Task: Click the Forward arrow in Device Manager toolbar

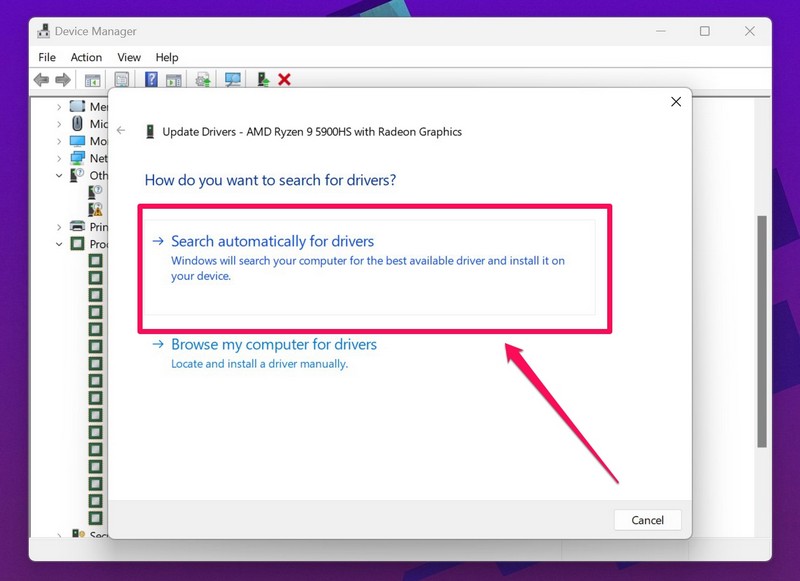Action: 63,80
